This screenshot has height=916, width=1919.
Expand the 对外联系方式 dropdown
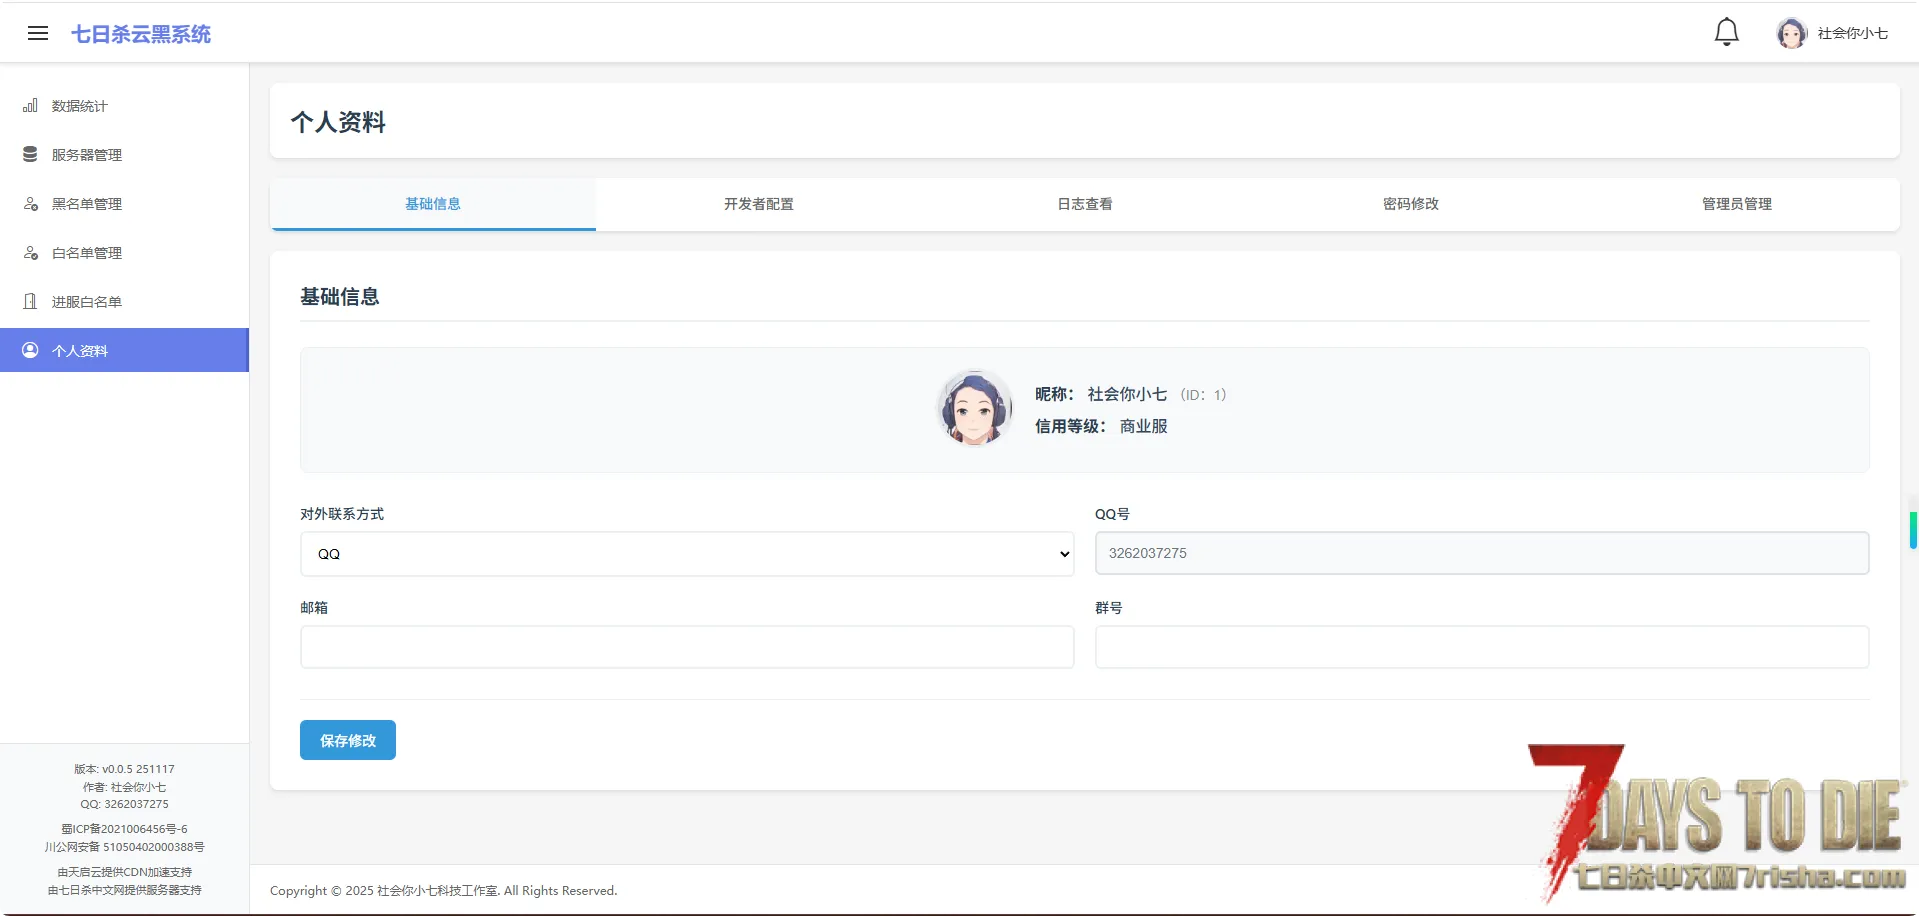pos(686,554)
